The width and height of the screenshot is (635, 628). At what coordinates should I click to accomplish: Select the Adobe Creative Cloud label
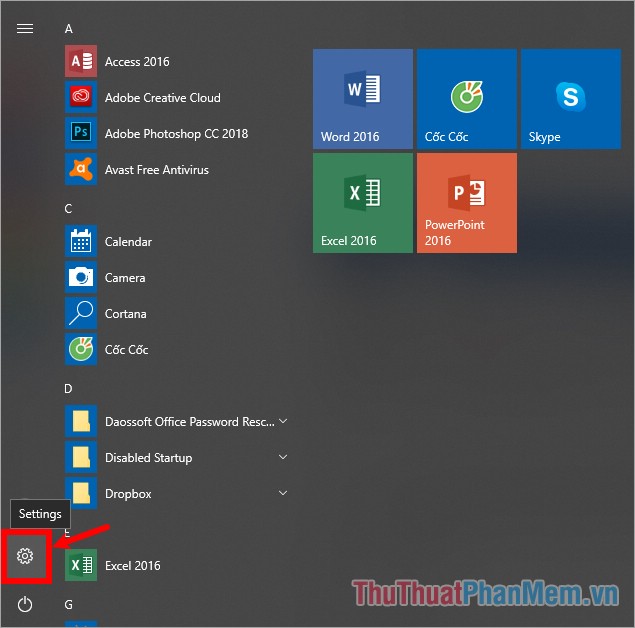point(163,98)
